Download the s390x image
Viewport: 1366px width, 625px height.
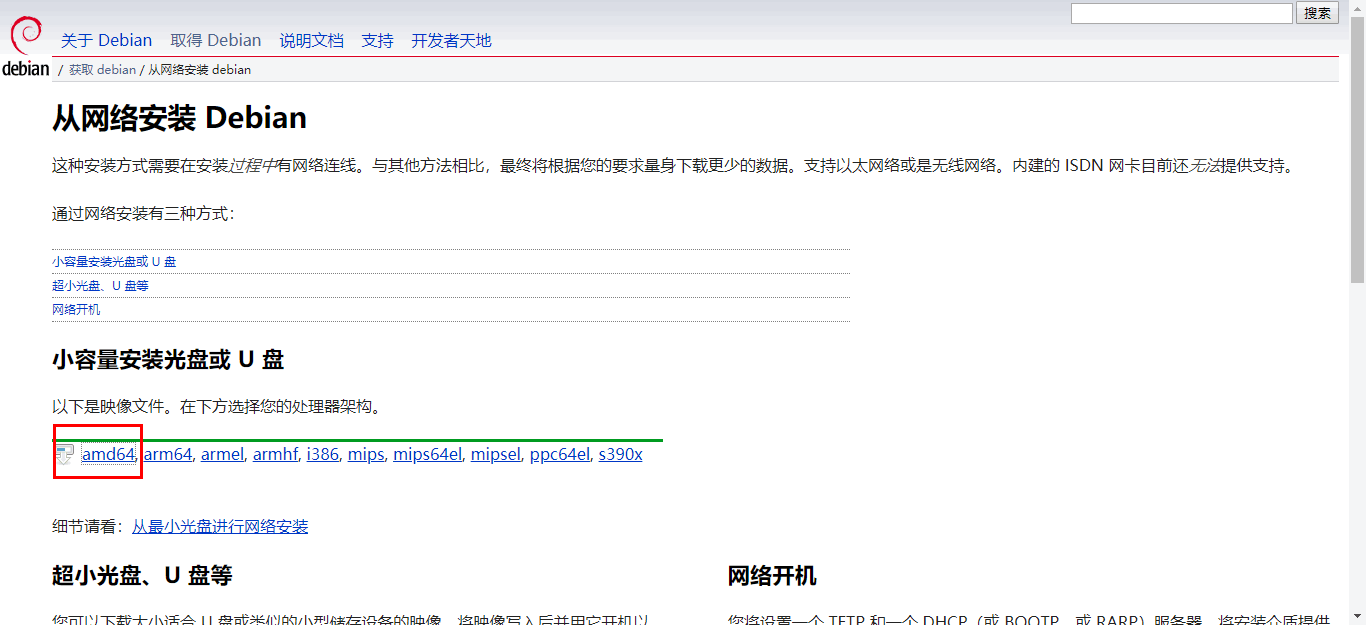click(x=620, y=454)
